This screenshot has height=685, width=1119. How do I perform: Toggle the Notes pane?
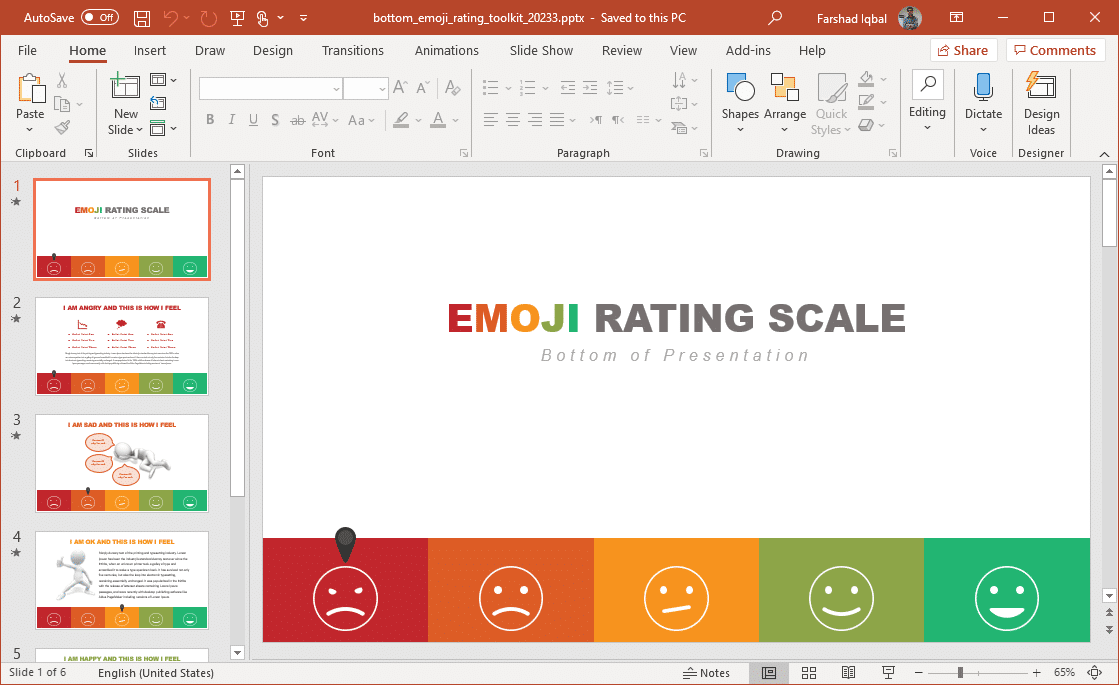point(706,673)
